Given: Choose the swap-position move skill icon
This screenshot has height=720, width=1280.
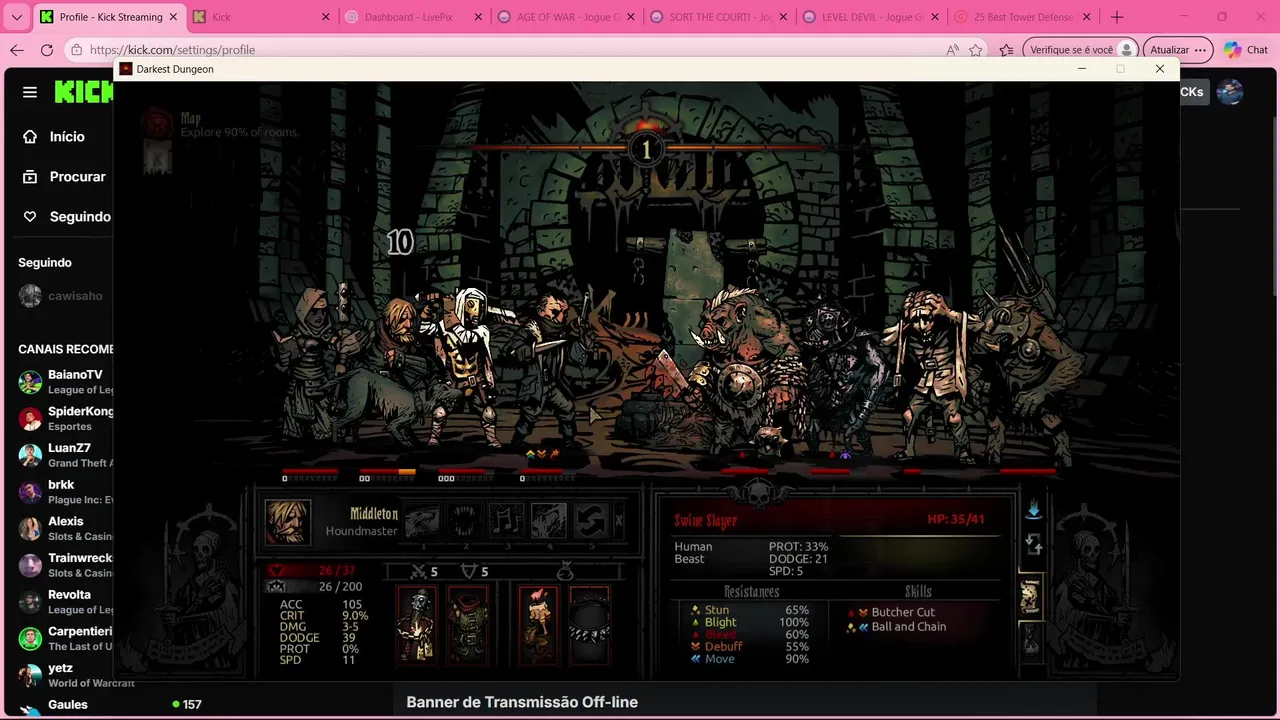Looking at the screenshot, I should point(590,520).
